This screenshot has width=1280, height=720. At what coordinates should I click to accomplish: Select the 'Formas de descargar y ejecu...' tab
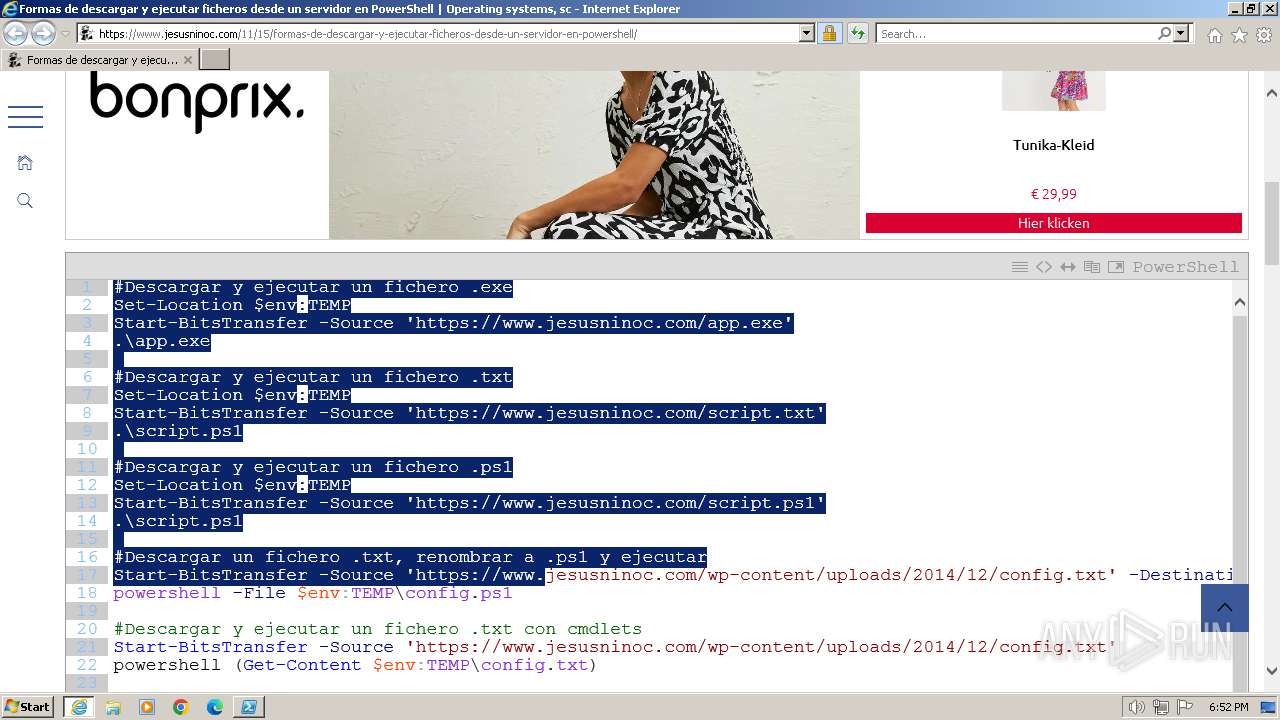click(x=100, y=60)
